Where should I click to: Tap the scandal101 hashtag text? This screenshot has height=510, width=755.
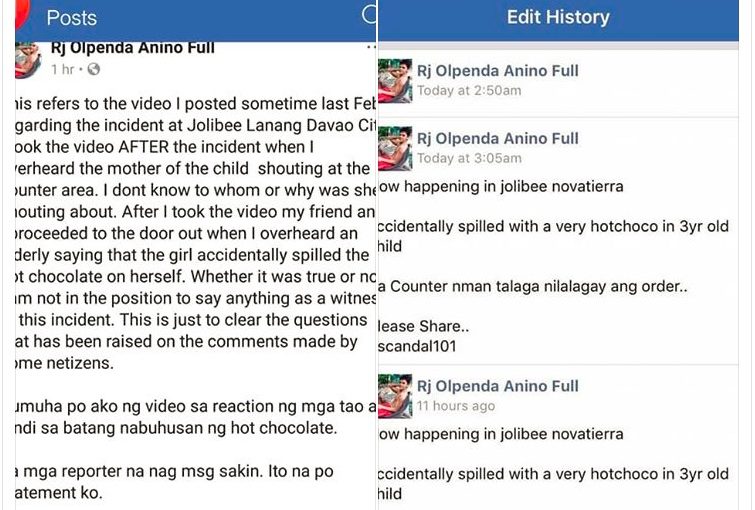point(417,346)
